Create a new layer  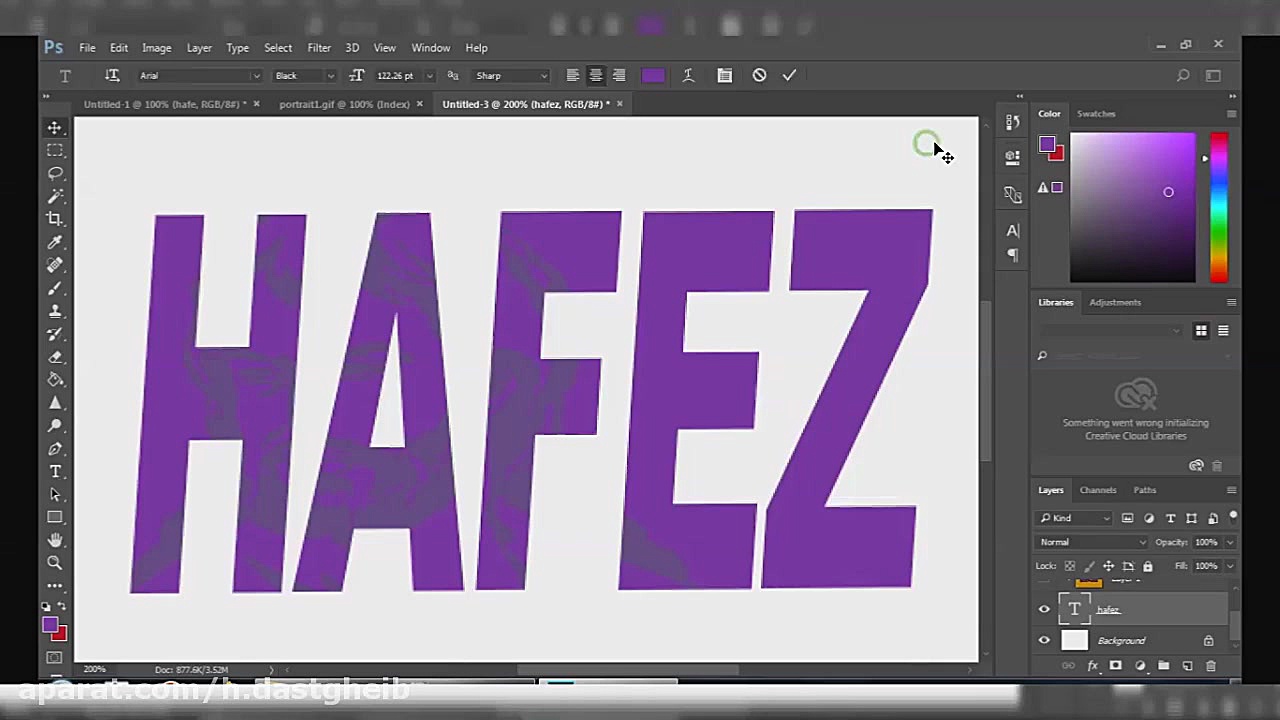click(1187, 666)
